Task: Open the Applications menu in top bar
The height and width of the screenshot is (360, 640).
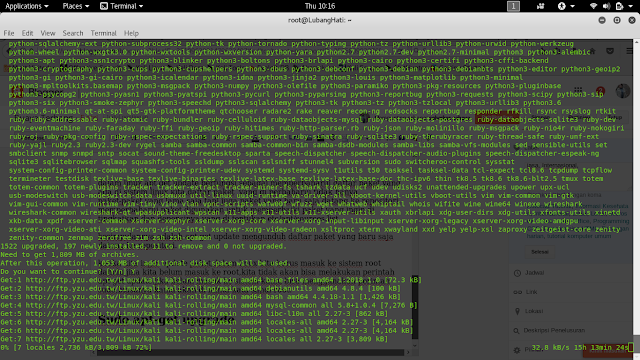Action: coord(27,6)
